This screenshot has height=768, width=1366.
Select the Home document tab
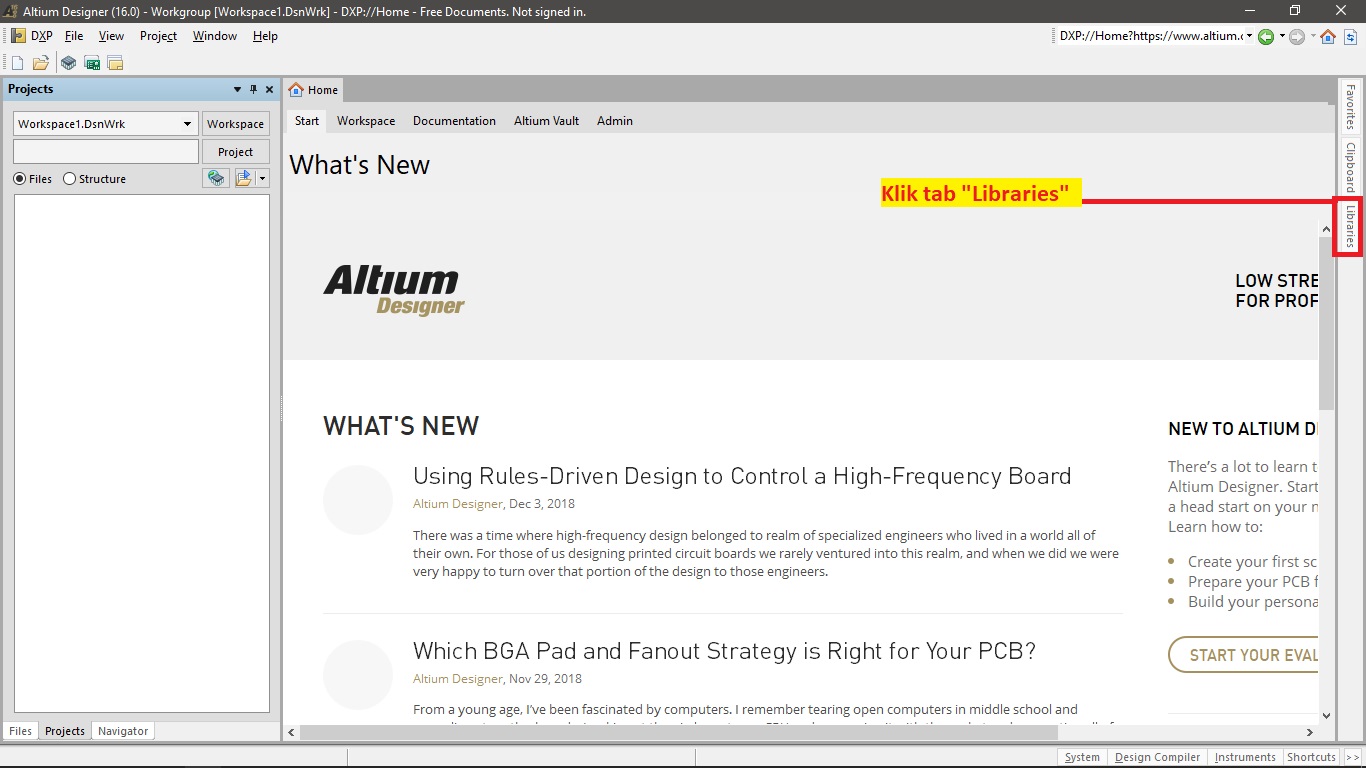point(314,90)
